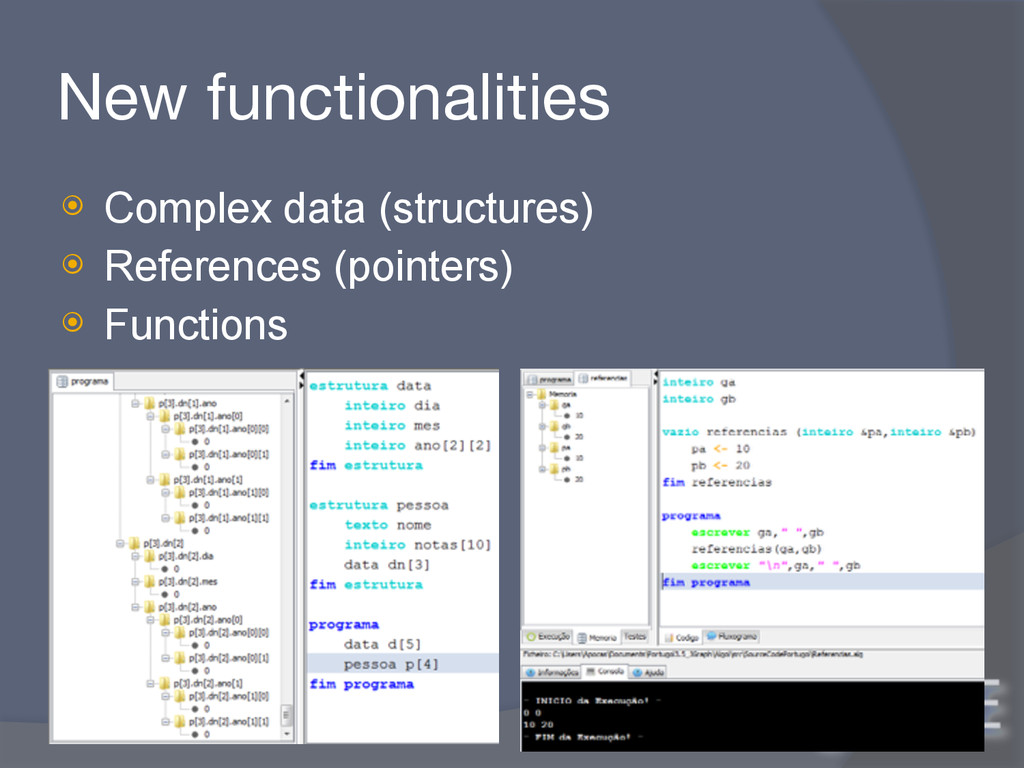Open the Ajuda tab
1024x768 pixels.
[x=648, y=672]
